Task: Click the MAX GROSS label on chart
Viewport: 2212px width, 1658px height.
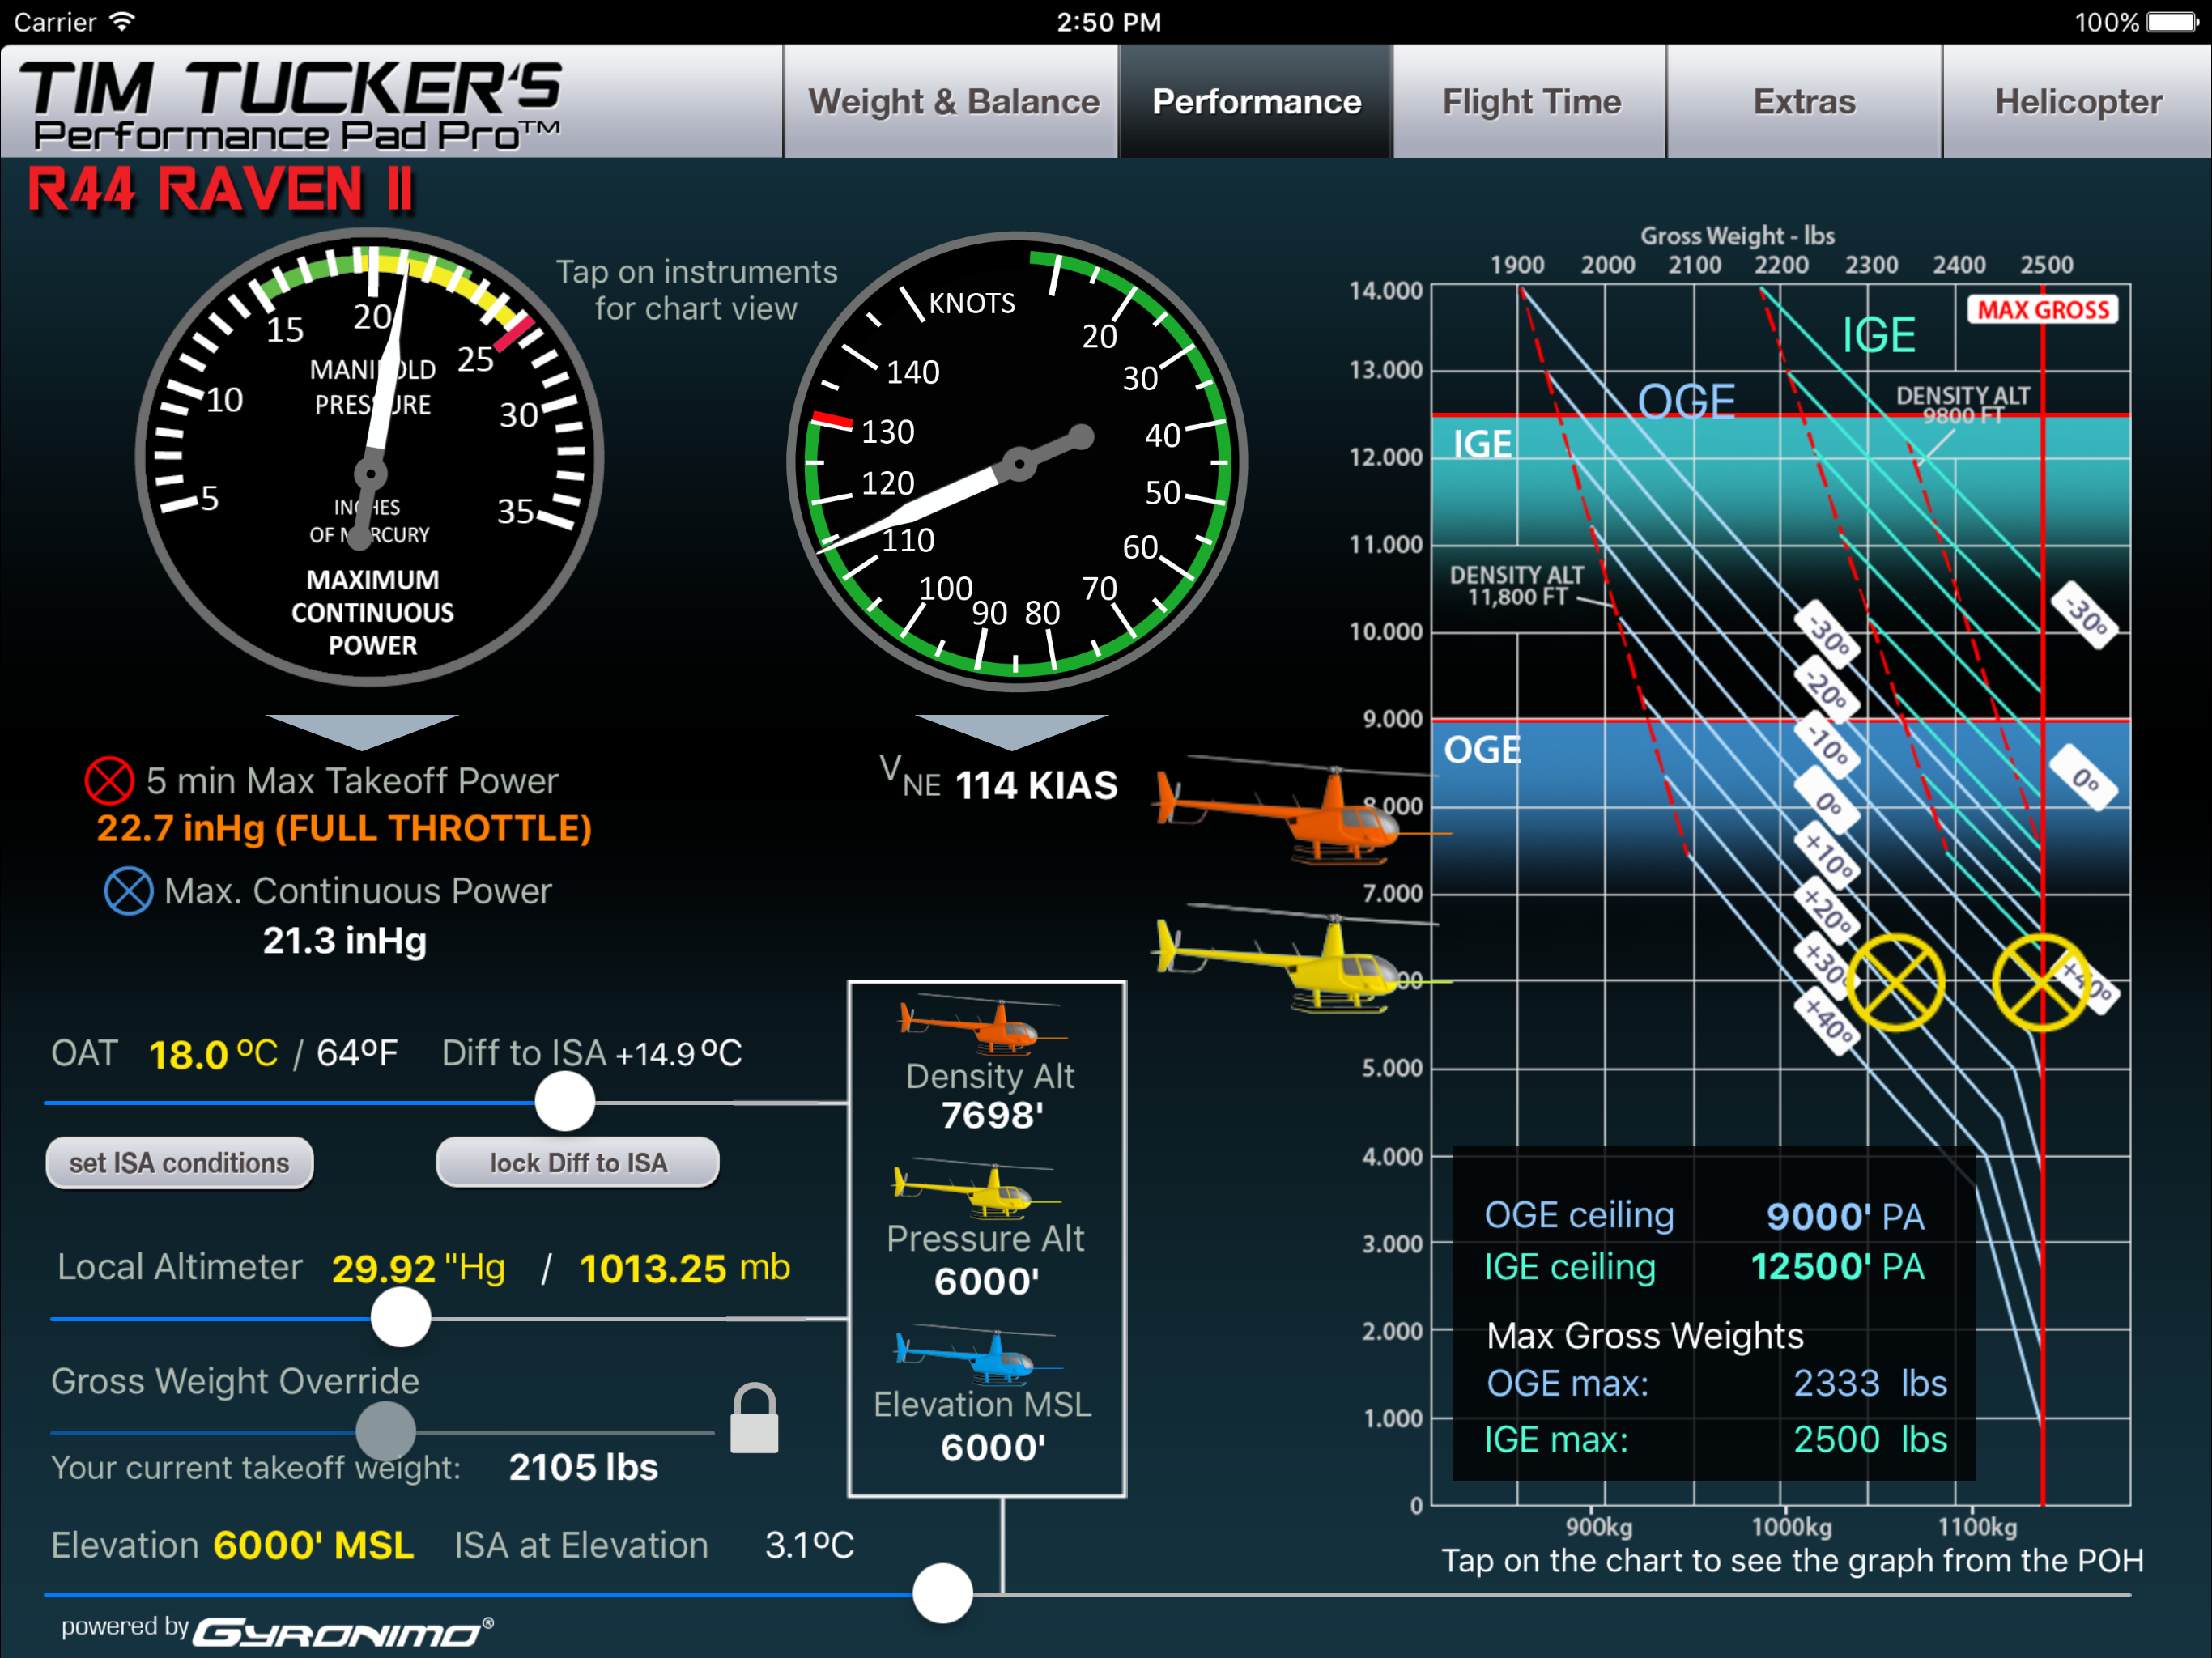Action: (2042, 310)
